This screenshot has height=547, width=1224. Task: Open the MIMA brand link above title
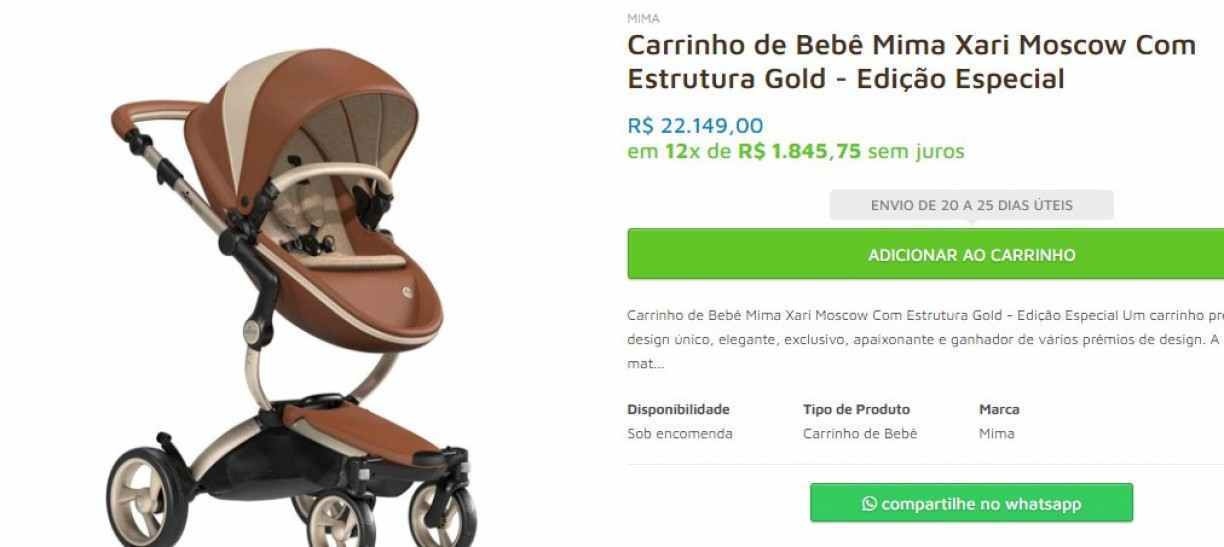(x=636, y=19)
